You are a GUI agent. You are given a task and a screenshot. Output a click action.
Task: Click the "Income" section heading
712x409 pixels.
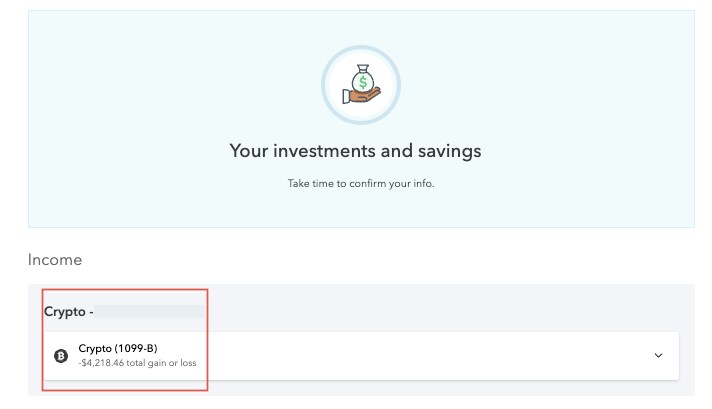[x=55, y=260]
